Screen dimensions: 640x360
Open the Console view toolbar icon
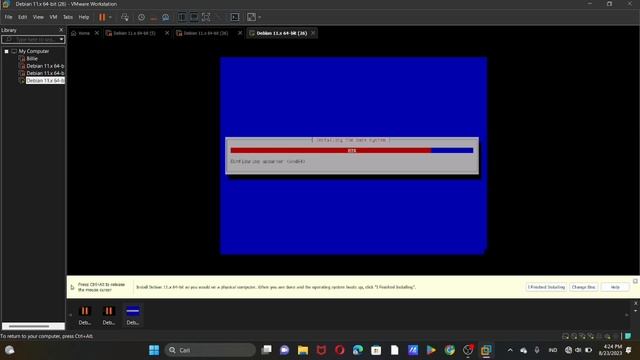[x=235, y=17]
